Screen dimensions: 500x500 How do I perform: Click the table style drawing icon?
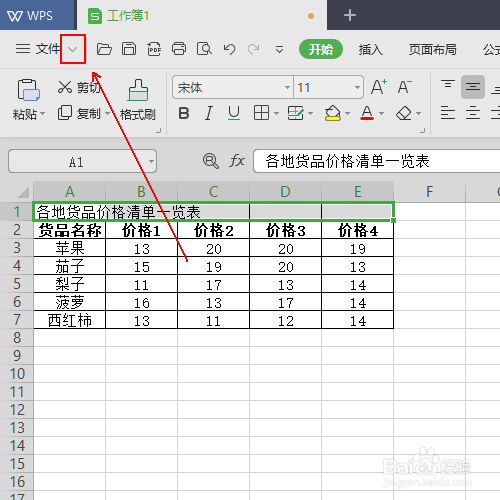tap(295, 113)
